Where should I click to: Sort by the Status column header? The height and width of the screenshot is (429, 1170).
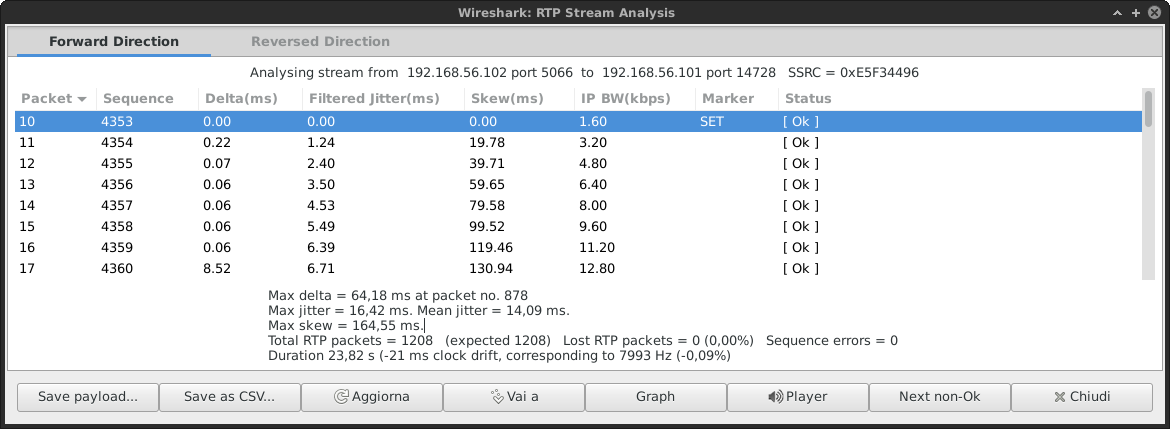(960, 98)
